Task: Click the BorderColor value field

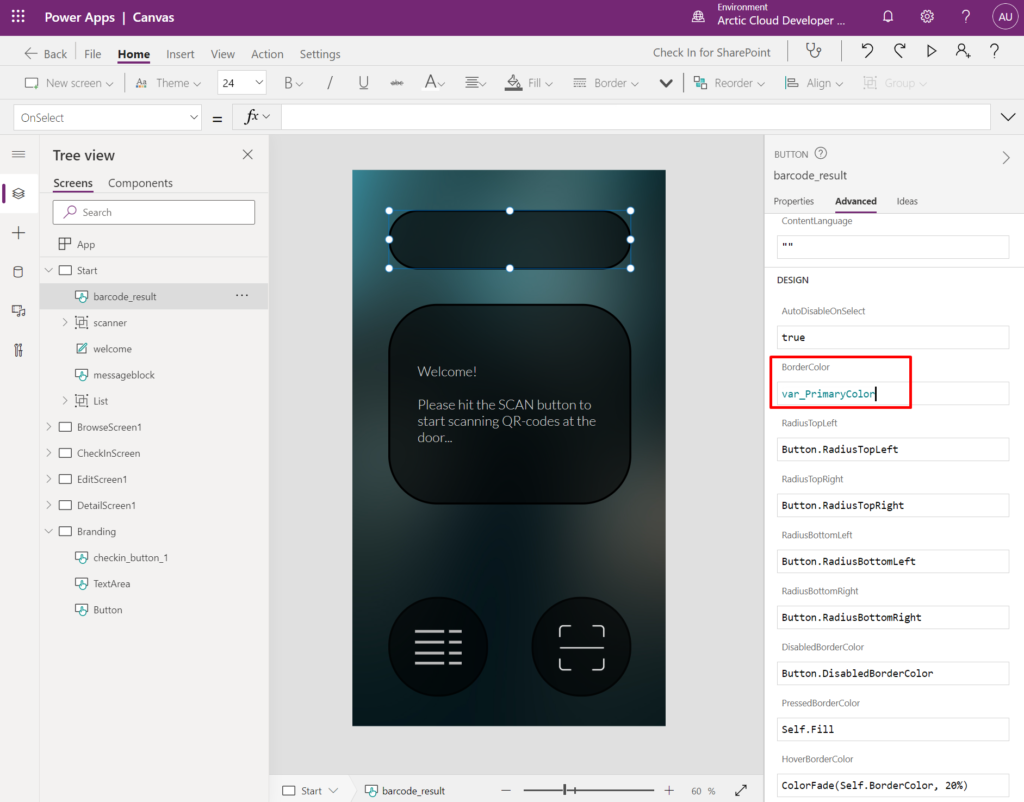Action: pos(893,394)
